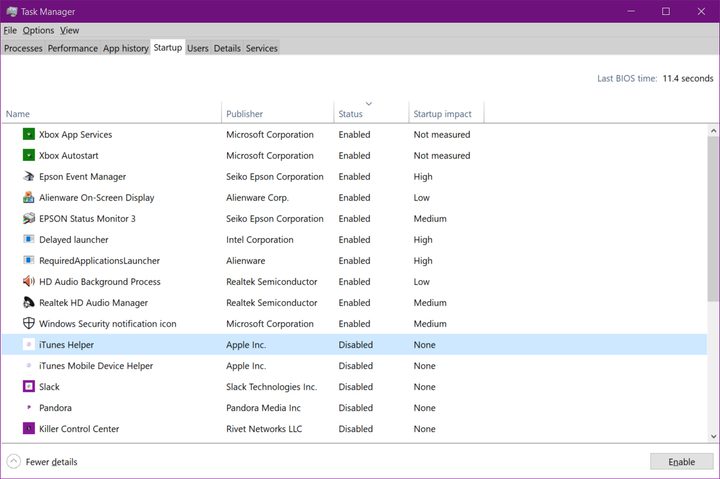The height and width of the screenshot is (479, 720).
Task: Select the Delayed launcher name
Action: (73, 240)
